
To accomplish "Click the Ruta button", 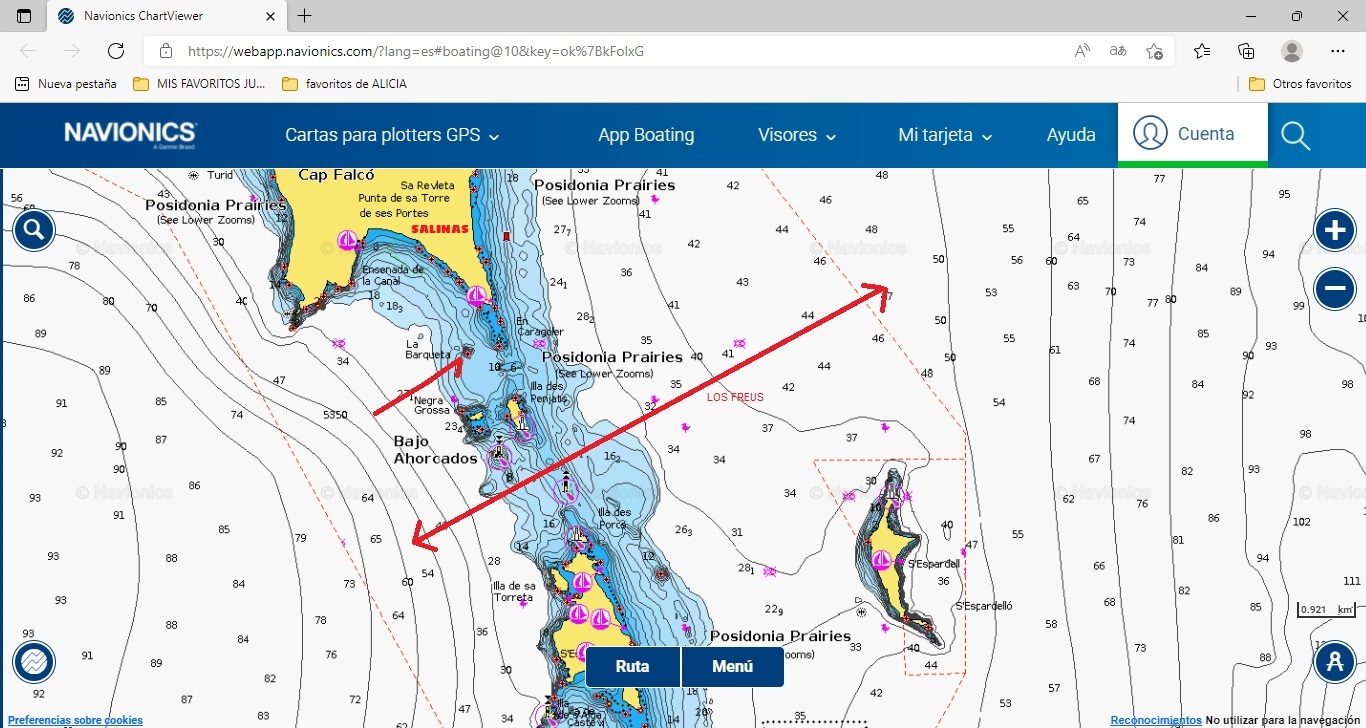I will pyautogui.click(x=632, y=666).
